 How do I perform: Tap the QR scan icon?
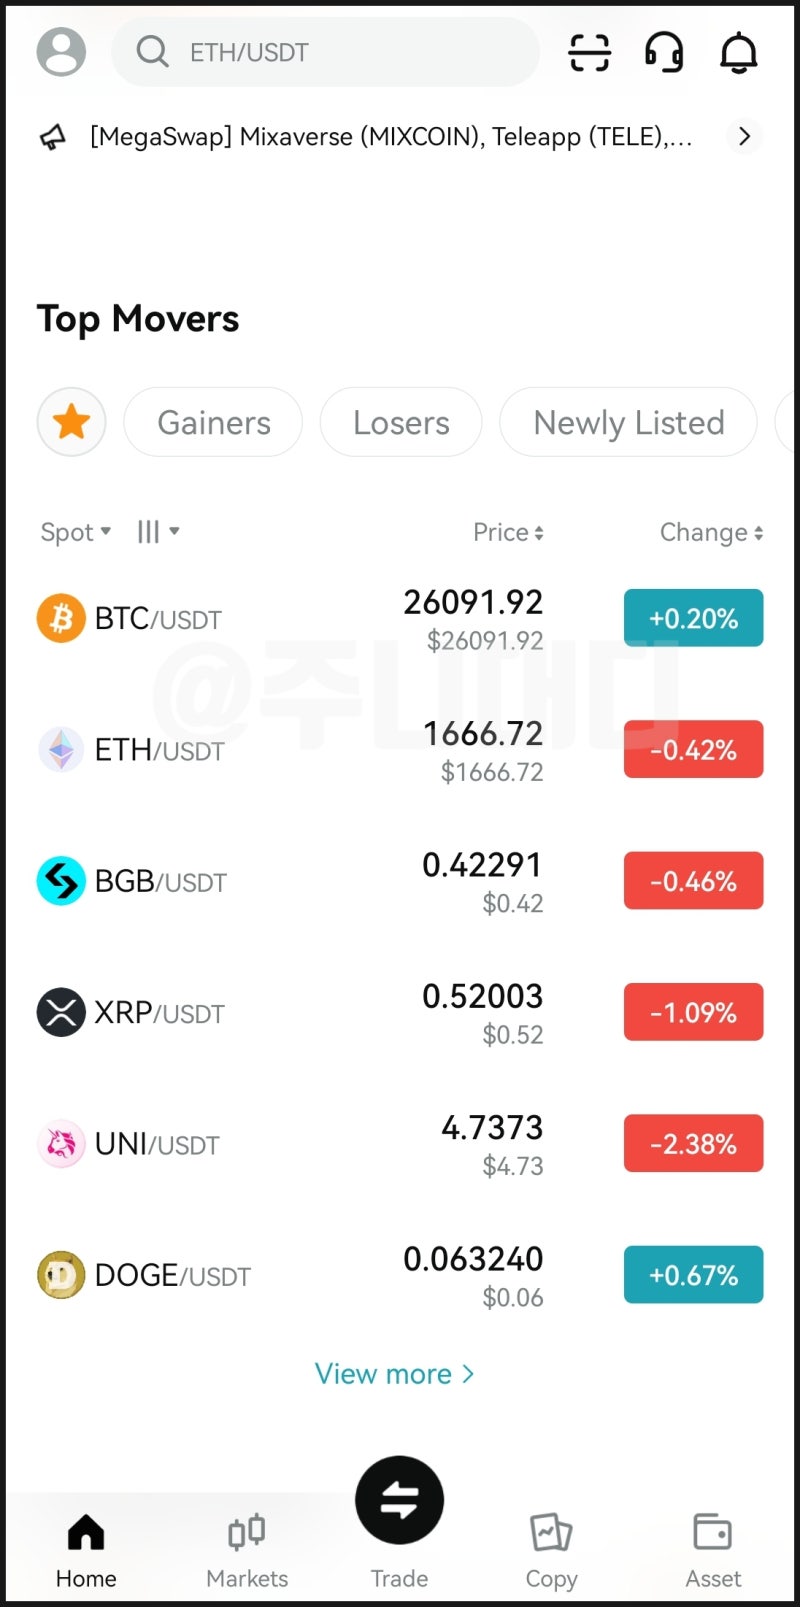pyautogui.click(x=589, y=52)
